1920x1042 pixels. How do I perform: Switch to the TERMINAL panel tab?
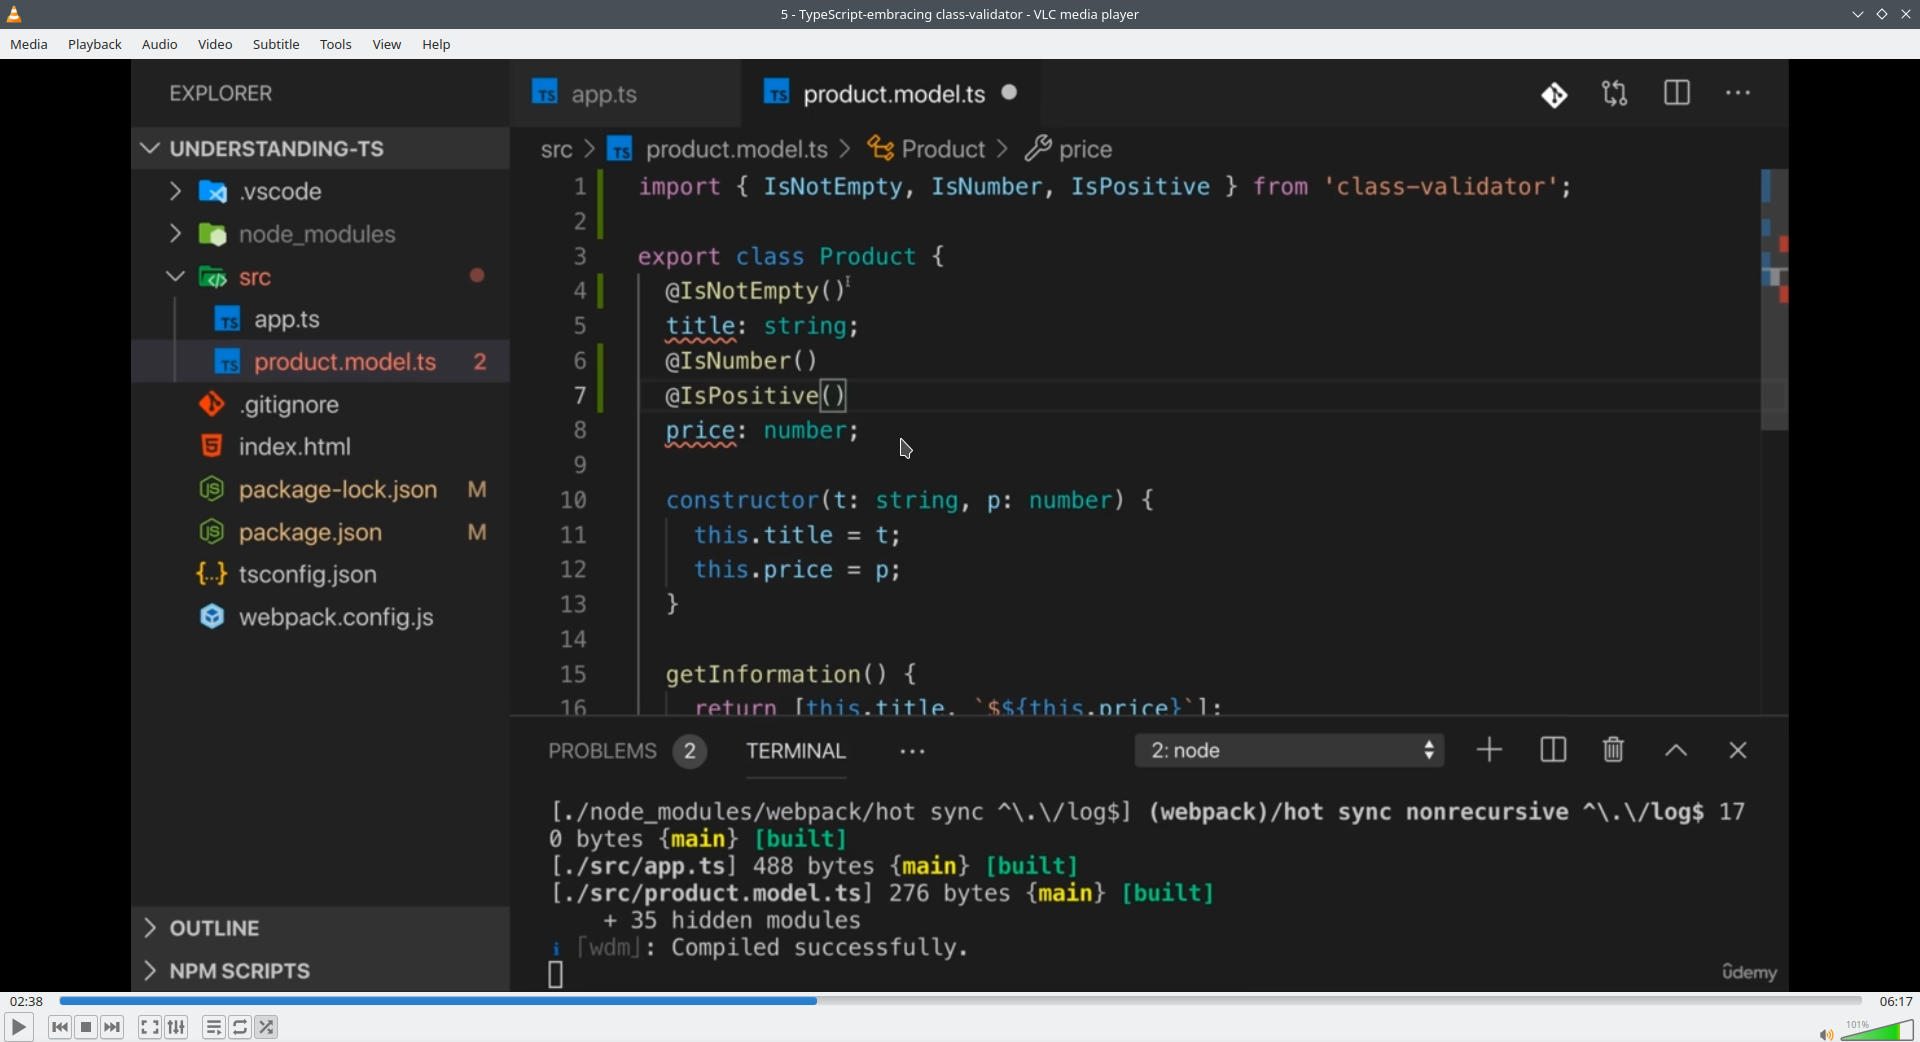pos(796,751)
